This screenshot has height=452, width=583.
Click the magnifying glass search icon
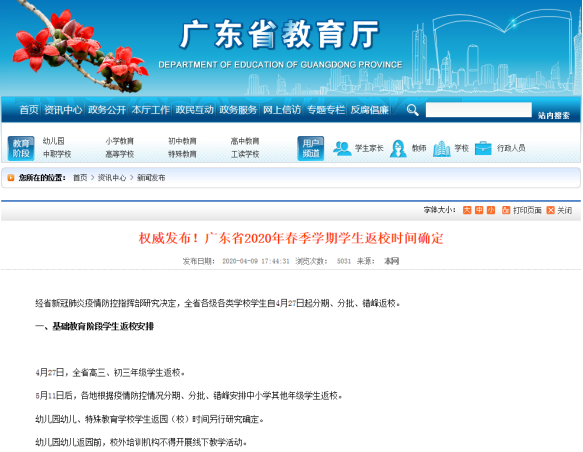pos(412,110)
